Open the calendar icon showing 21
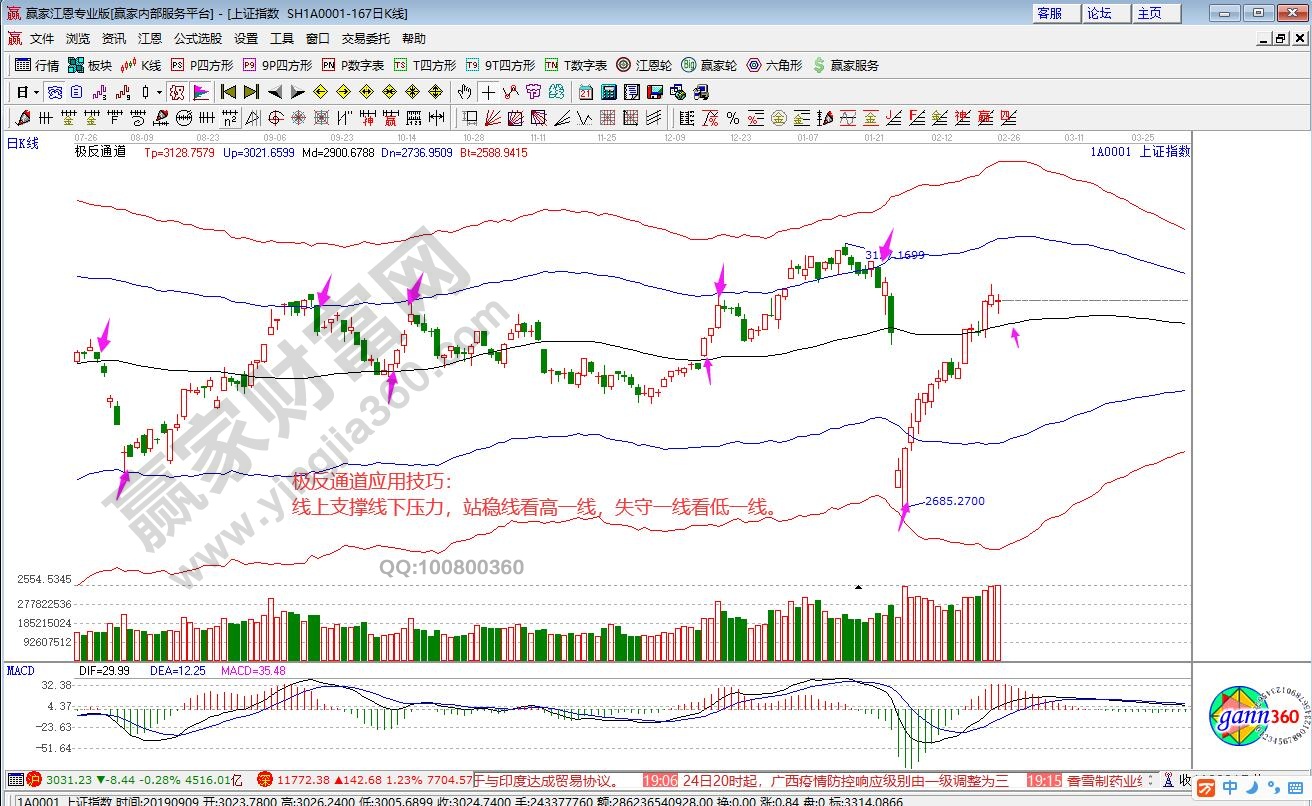This screenshot has width=1312, height=806. click(586, 92)
